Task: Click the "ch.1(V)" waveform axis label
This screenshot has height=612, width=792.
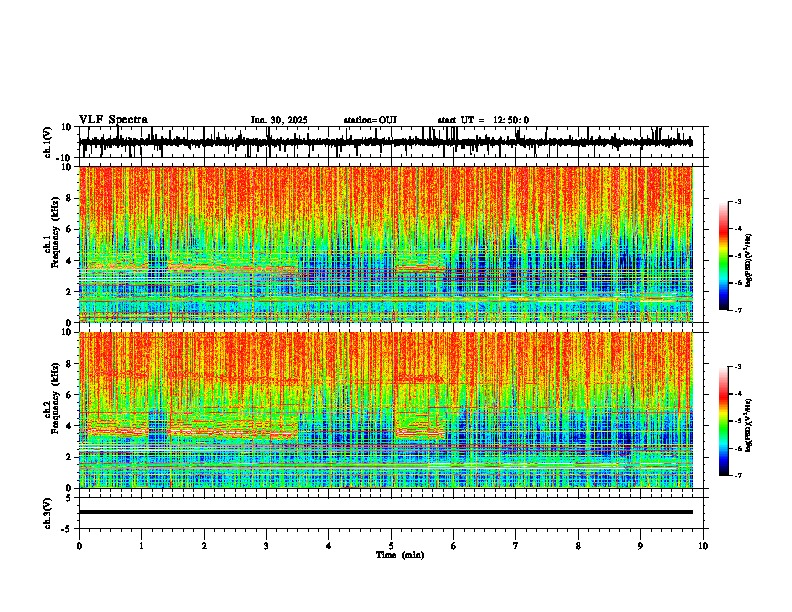Action: 48,142
